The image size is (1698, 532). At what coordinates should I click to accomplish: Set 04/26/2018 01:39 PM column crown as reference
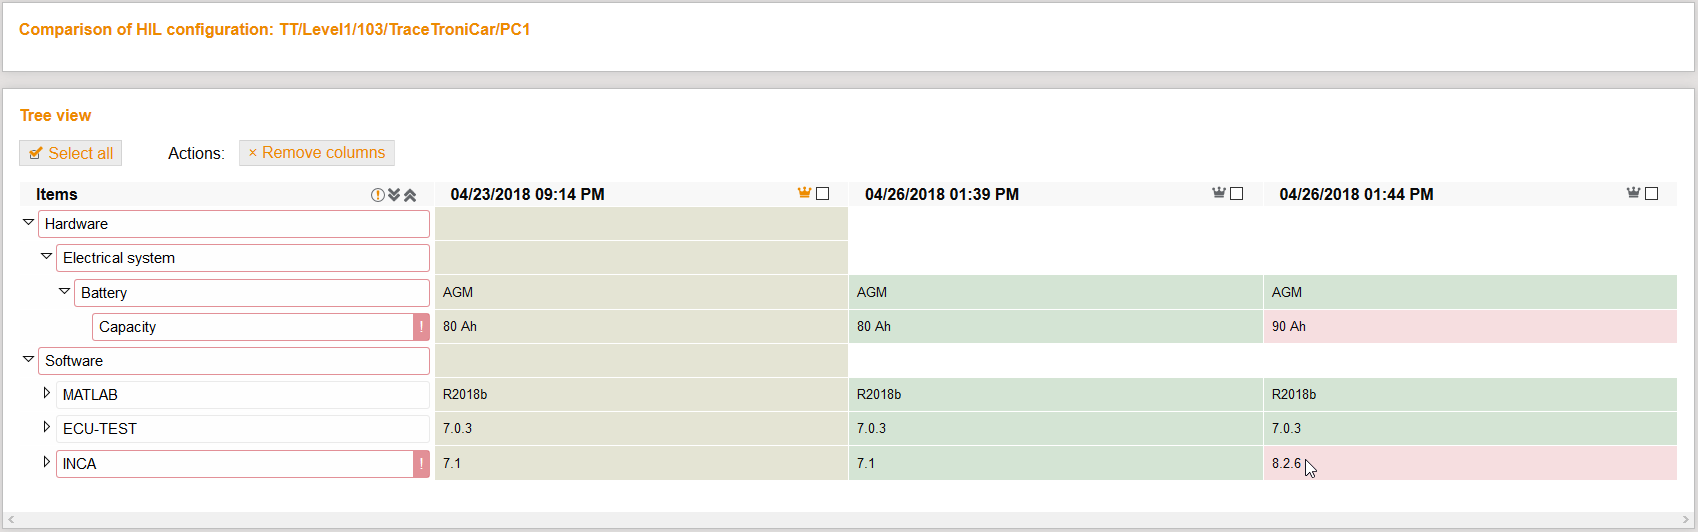click(x=1218, y=193)
